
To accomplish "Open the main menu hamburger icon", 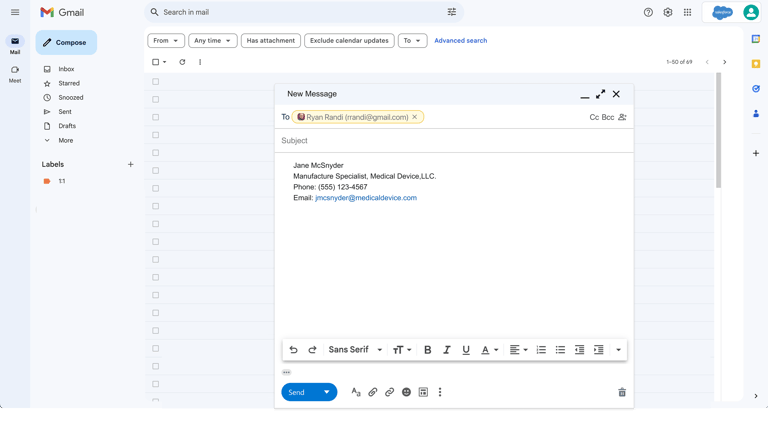I will click(15, 12).
